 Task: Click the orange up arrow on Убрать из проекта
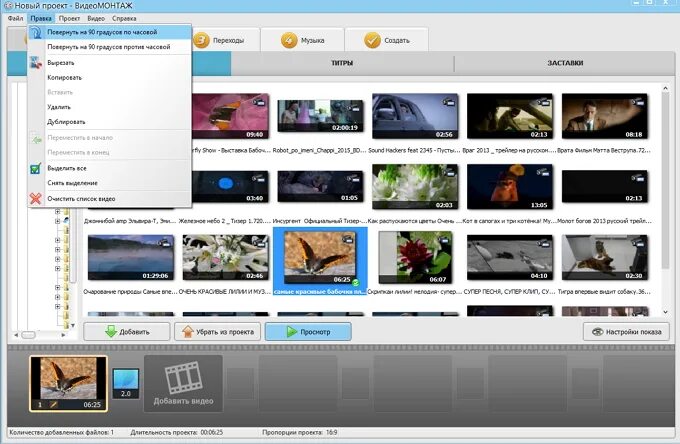pos(188,332)
